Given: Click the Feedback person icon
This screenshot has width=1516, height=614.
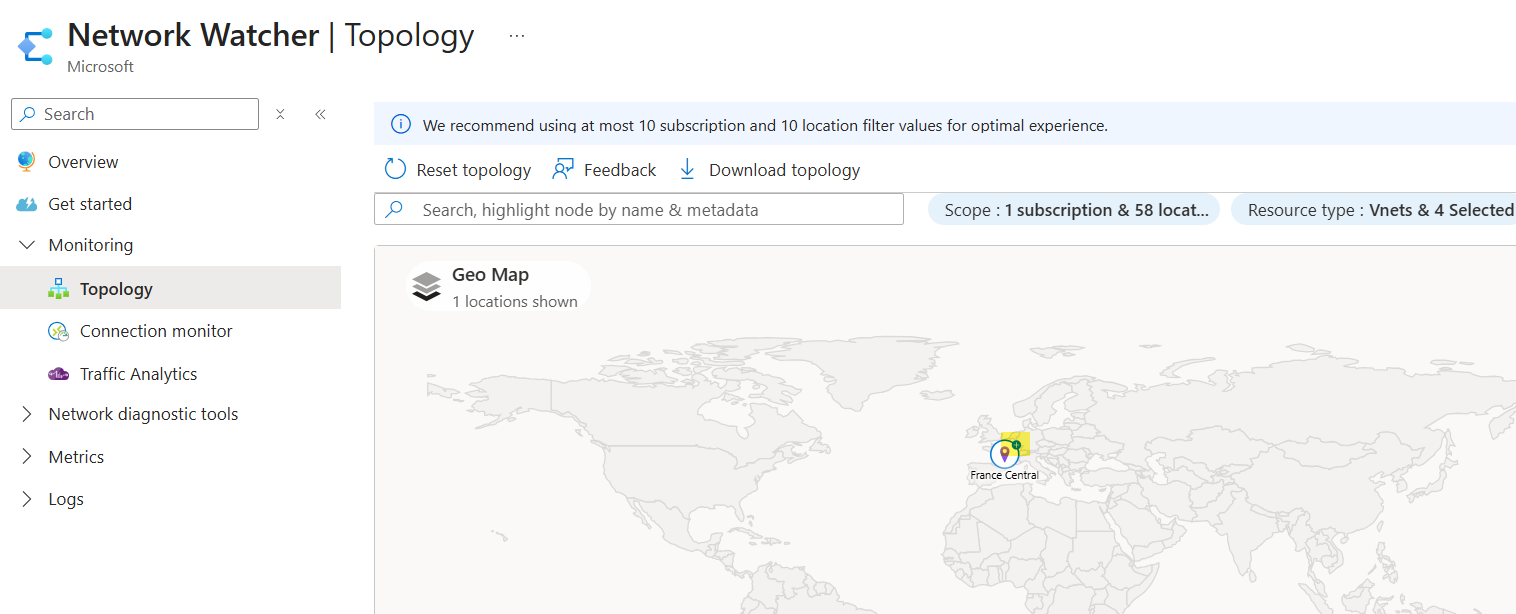Looking at the screenshot, I should coord(563,170).
